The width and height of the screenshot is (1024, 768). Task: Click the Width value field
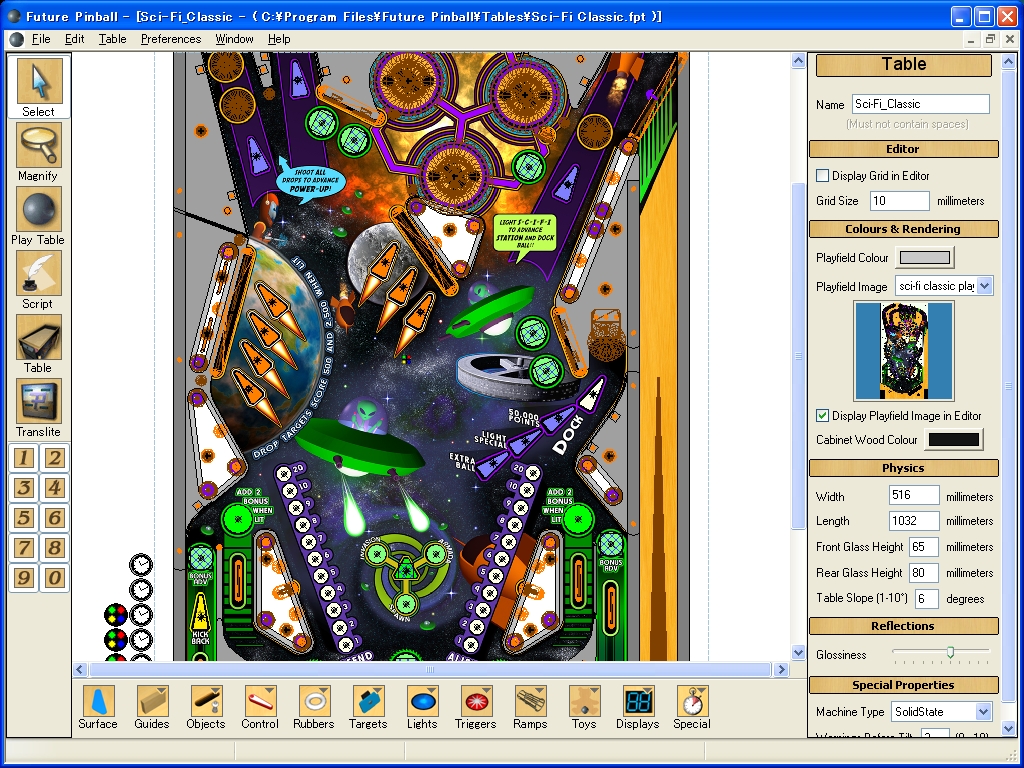click(914, 495)
